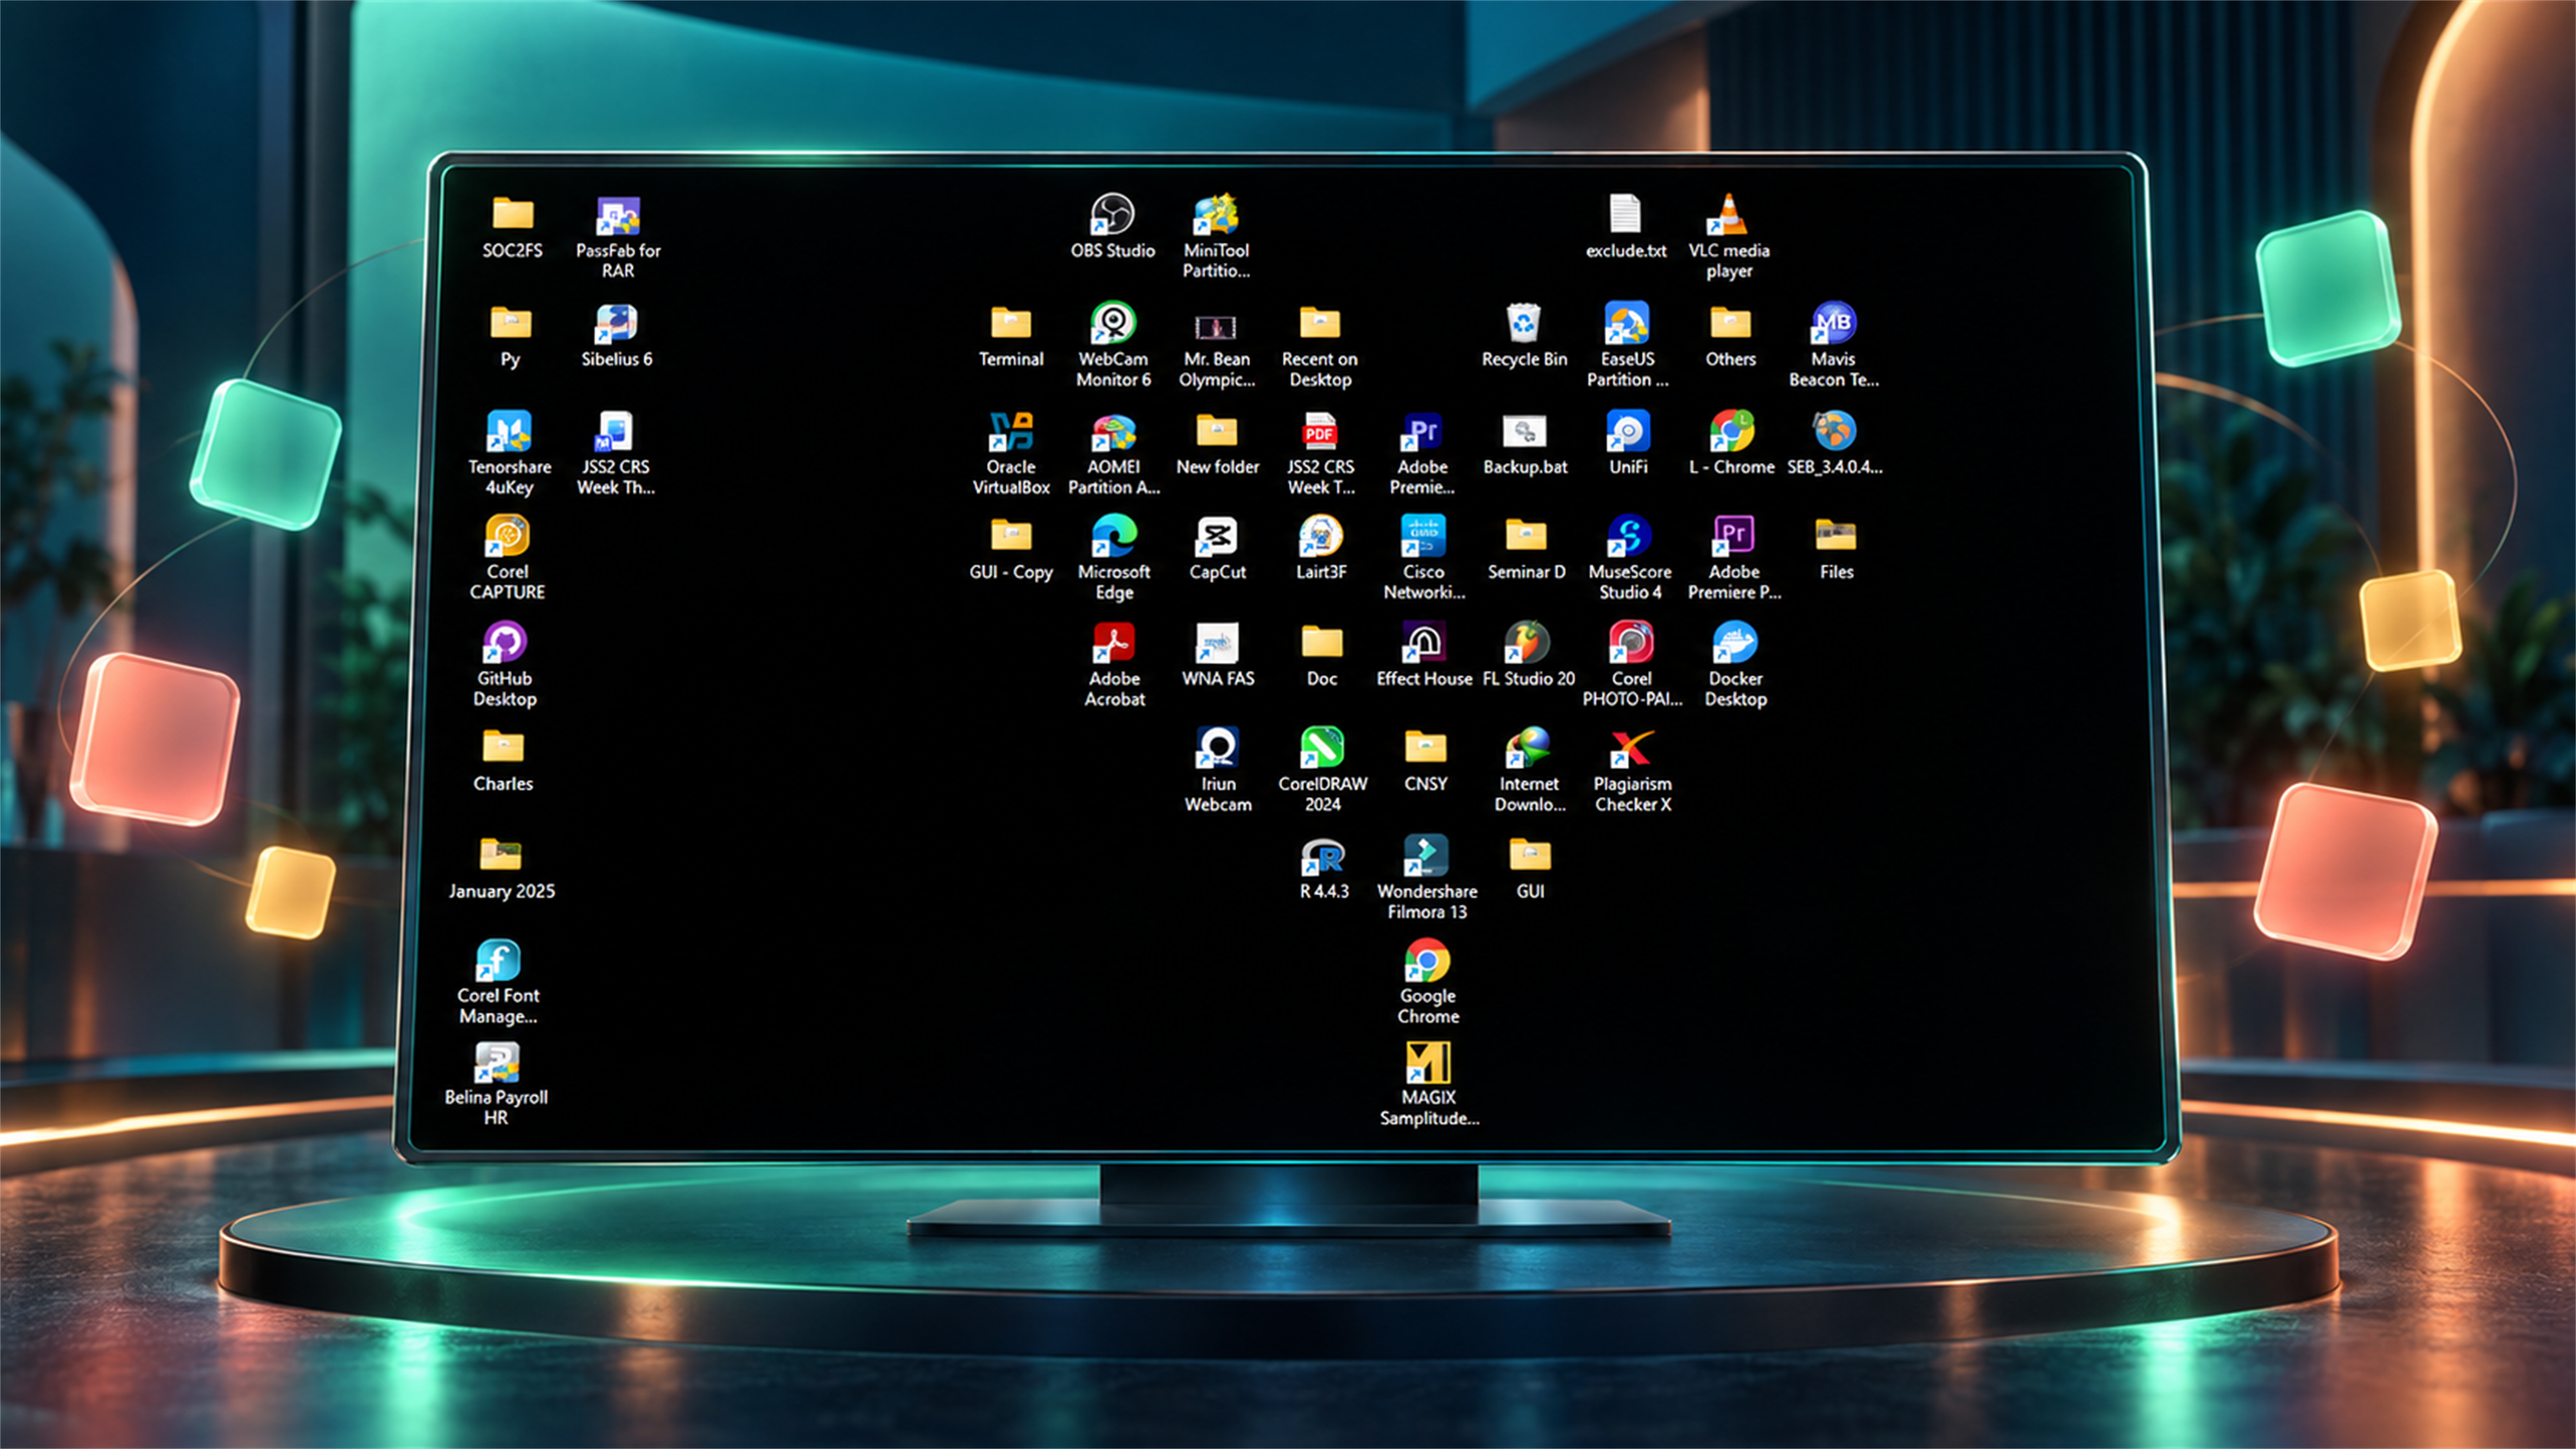Select the Corel Font Manager icon
The height and width of the screenshot is (1449, 2576).
[498, 961]
